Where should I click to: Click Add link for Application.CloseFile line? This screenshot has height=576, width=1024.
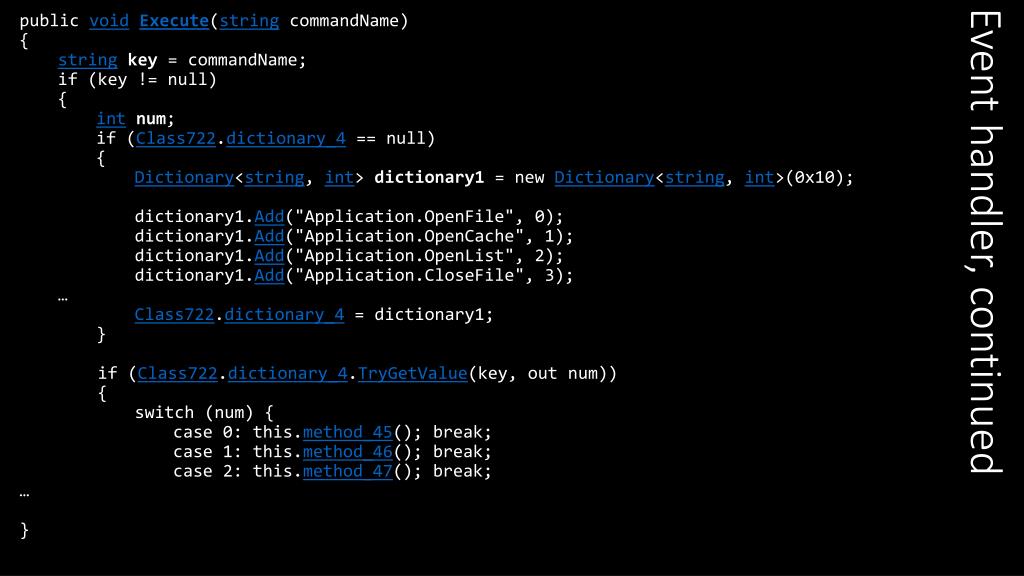tap(269, 276)
